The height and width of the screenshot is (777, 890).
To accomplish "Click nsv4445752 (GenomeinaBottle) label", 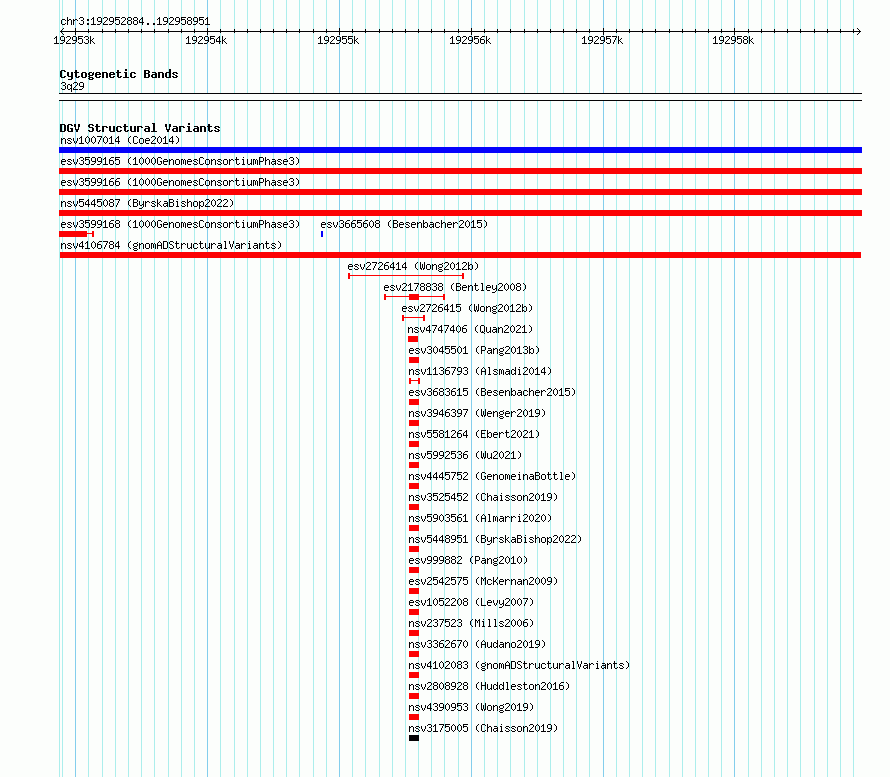I will point(492,476).
